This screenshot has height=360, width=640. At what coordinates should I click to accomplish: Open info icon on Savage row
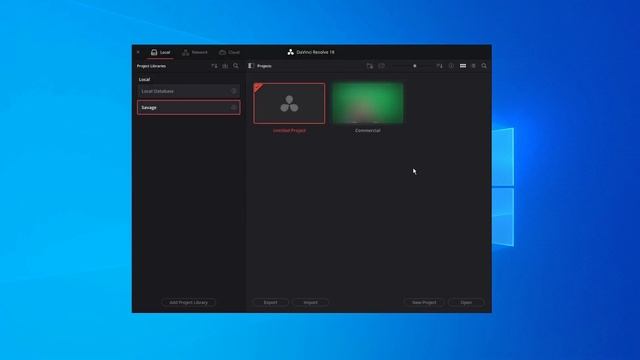click(x=234, y=107)
